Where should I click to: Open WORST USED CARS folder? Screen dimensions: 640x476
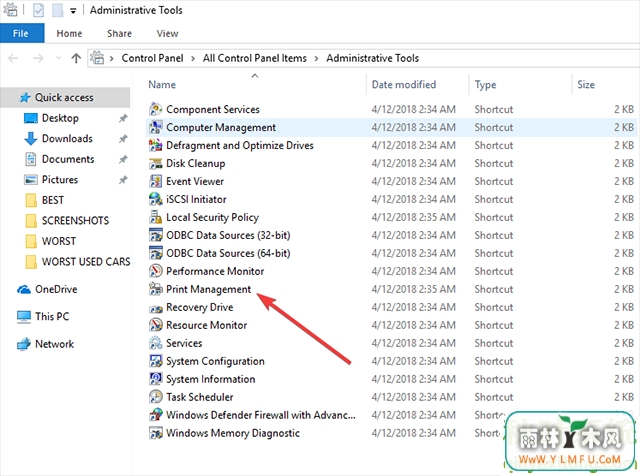(x=86, y=261)
